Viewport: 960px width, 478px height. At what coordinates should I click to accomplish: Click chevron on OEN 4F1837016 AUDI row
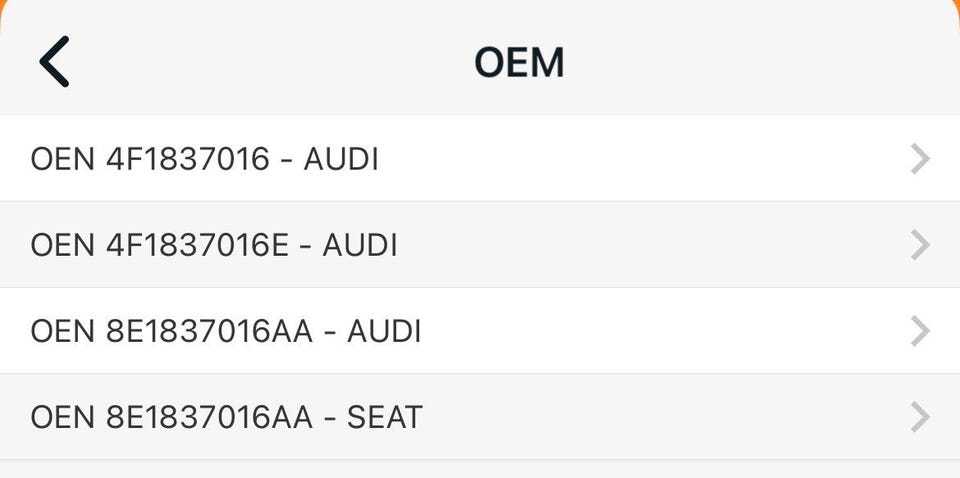(921, 159)
